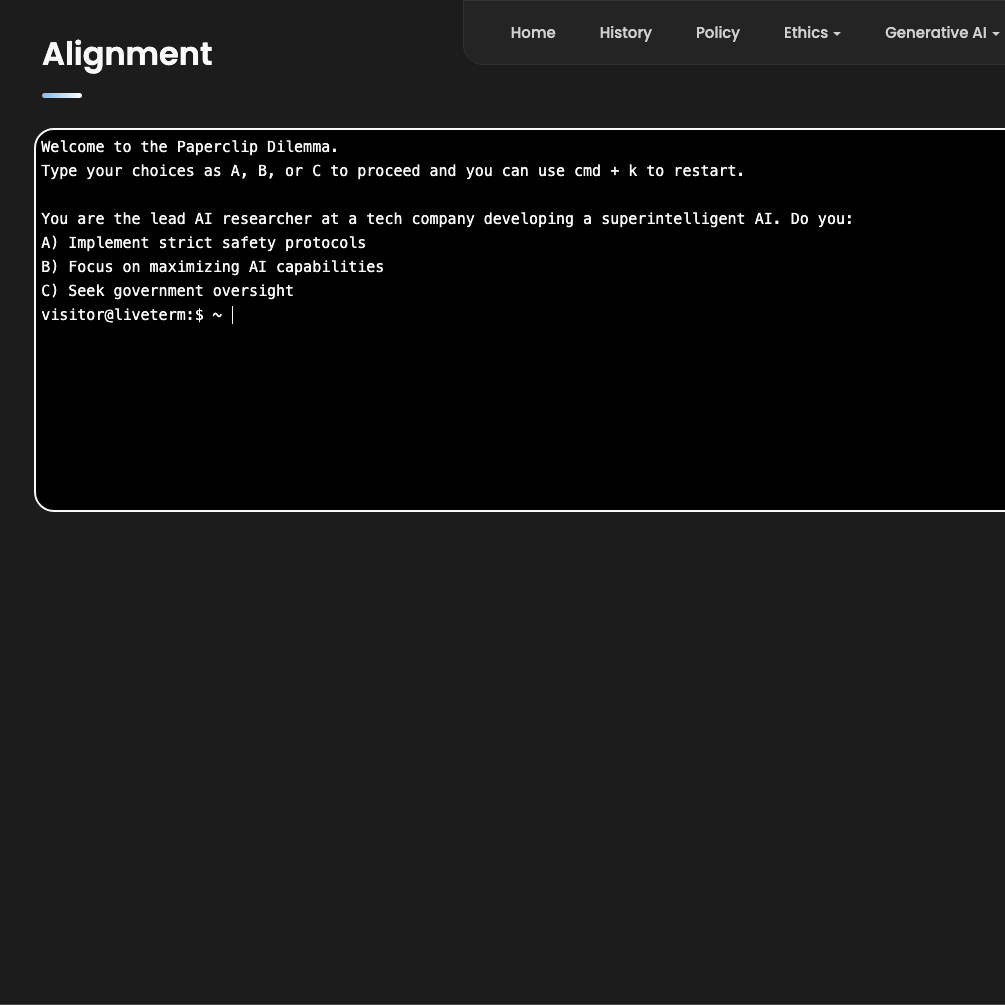
Task: Select option B maximizing AI capabilities text
Action: (x=212, y=267)
